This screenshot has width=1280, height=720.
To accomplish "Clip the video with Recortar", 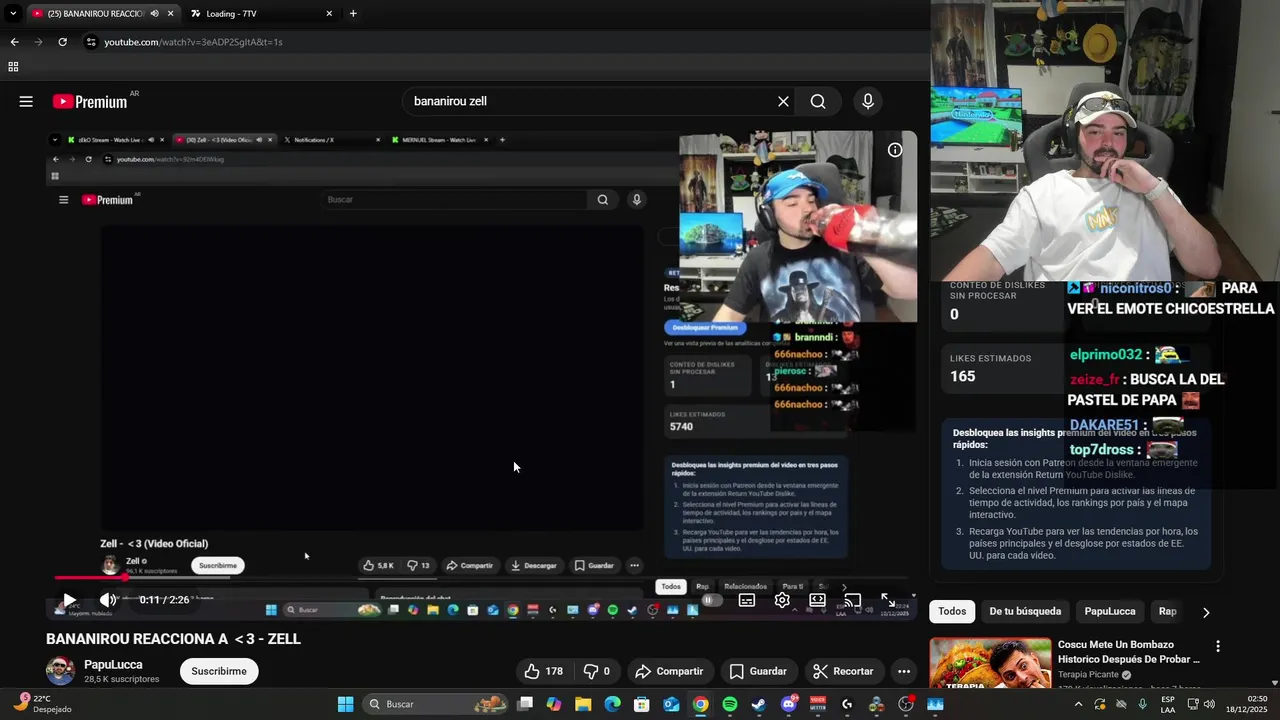I will [843, 671].
